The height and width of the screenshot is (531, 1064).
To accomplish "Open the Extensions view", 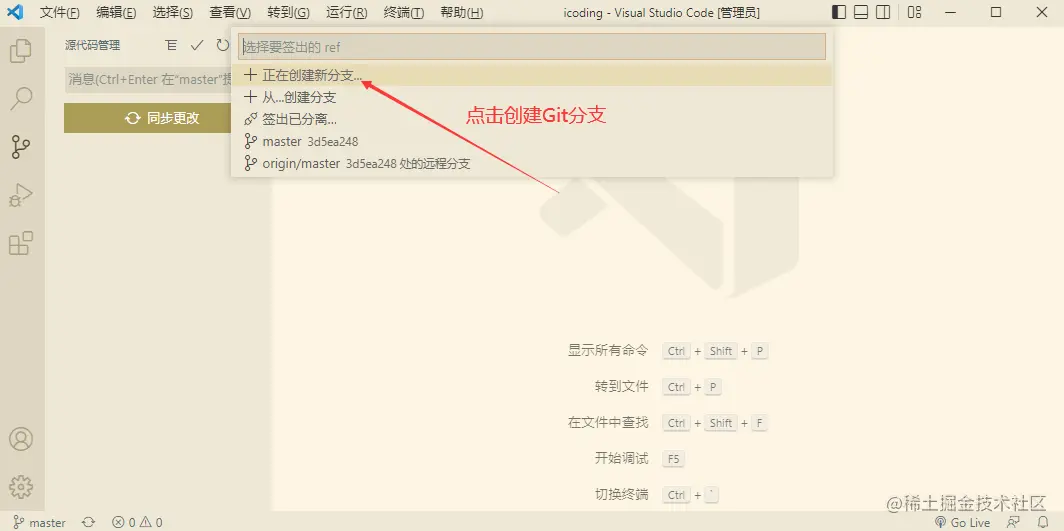I will (x=21, y=243).
